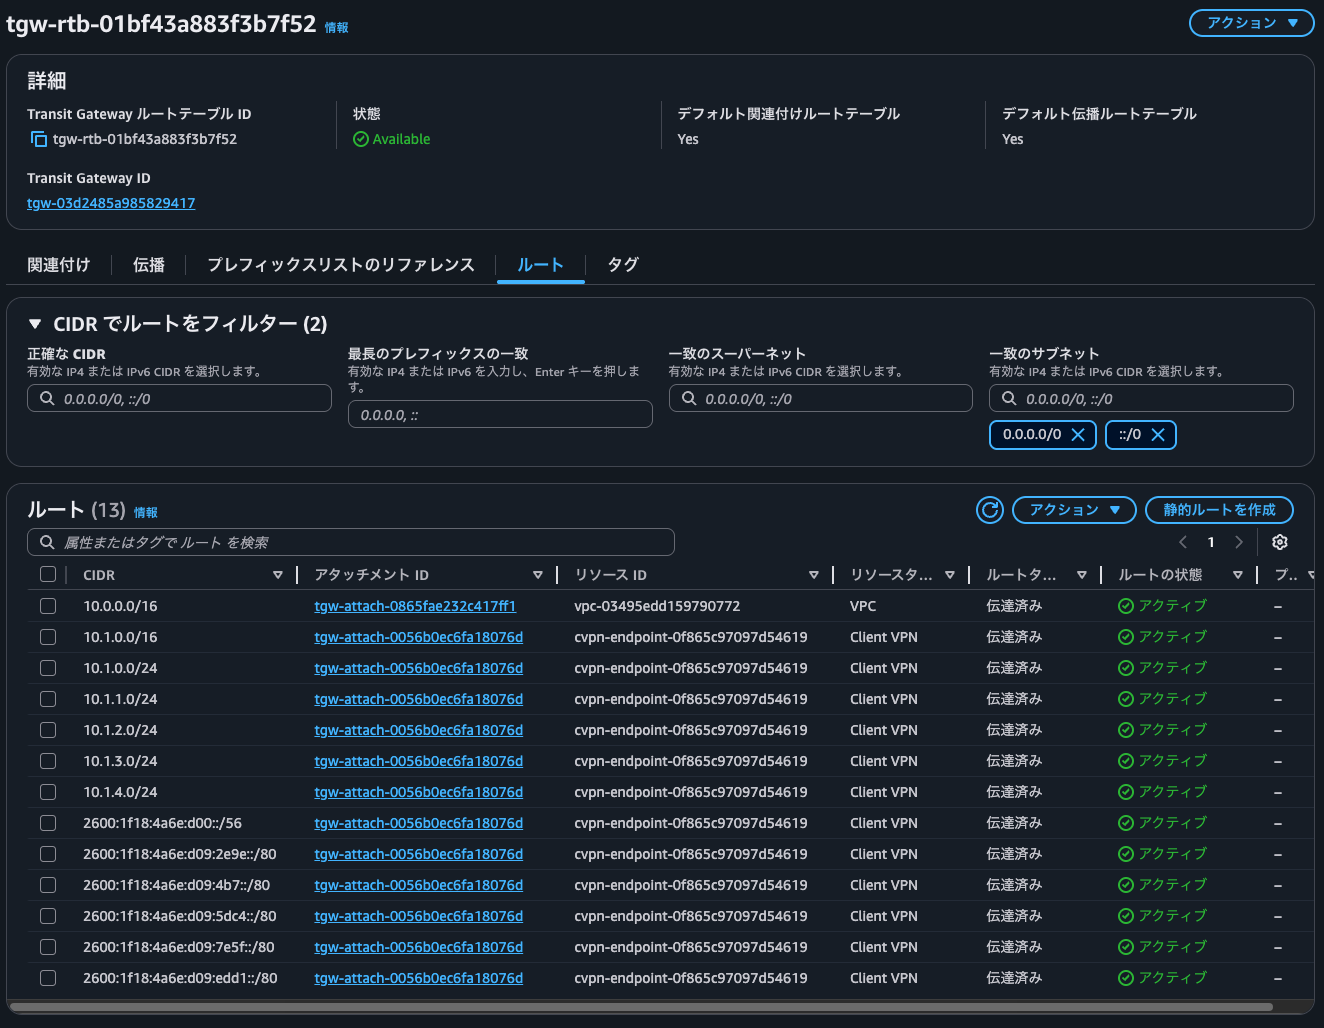Go to next page of routes
Image resolution: width=1324 pixels, height=1028 pixels.
pos(1239,542)
